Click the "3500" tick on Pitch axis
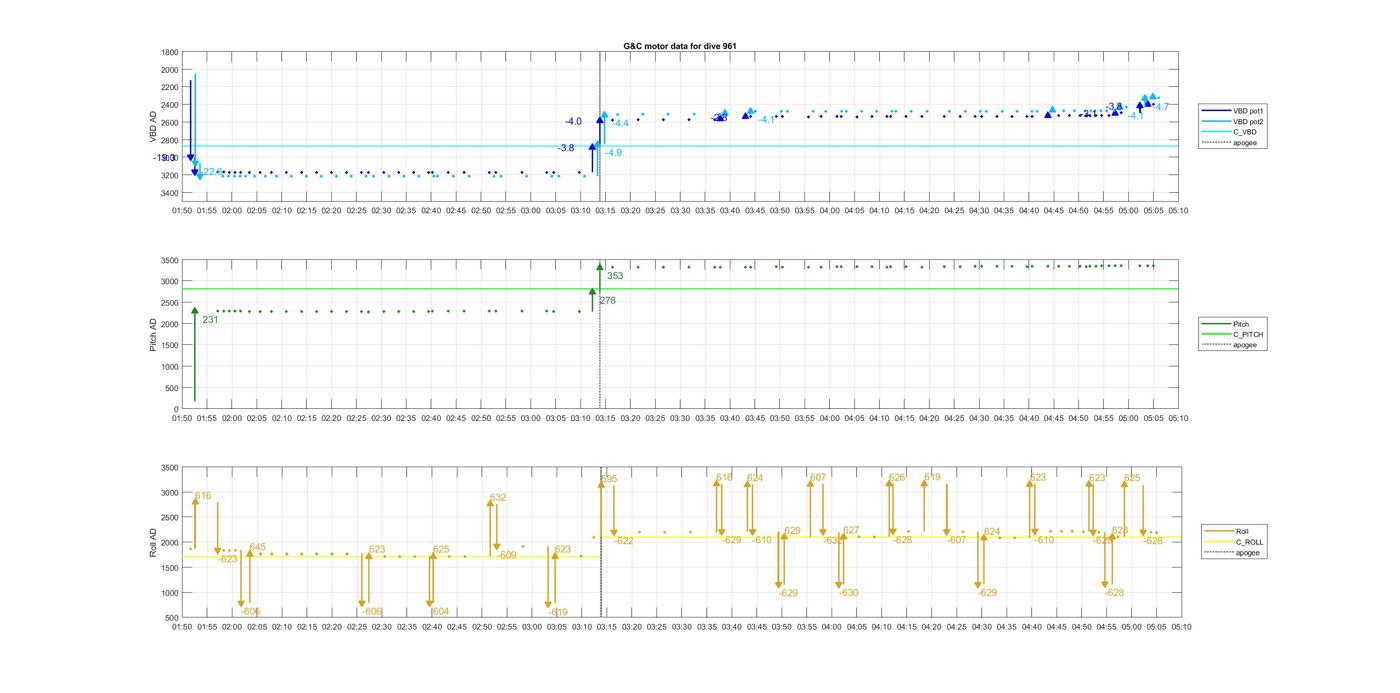This screenshot has height=693, width=1400. click(170, 261)
